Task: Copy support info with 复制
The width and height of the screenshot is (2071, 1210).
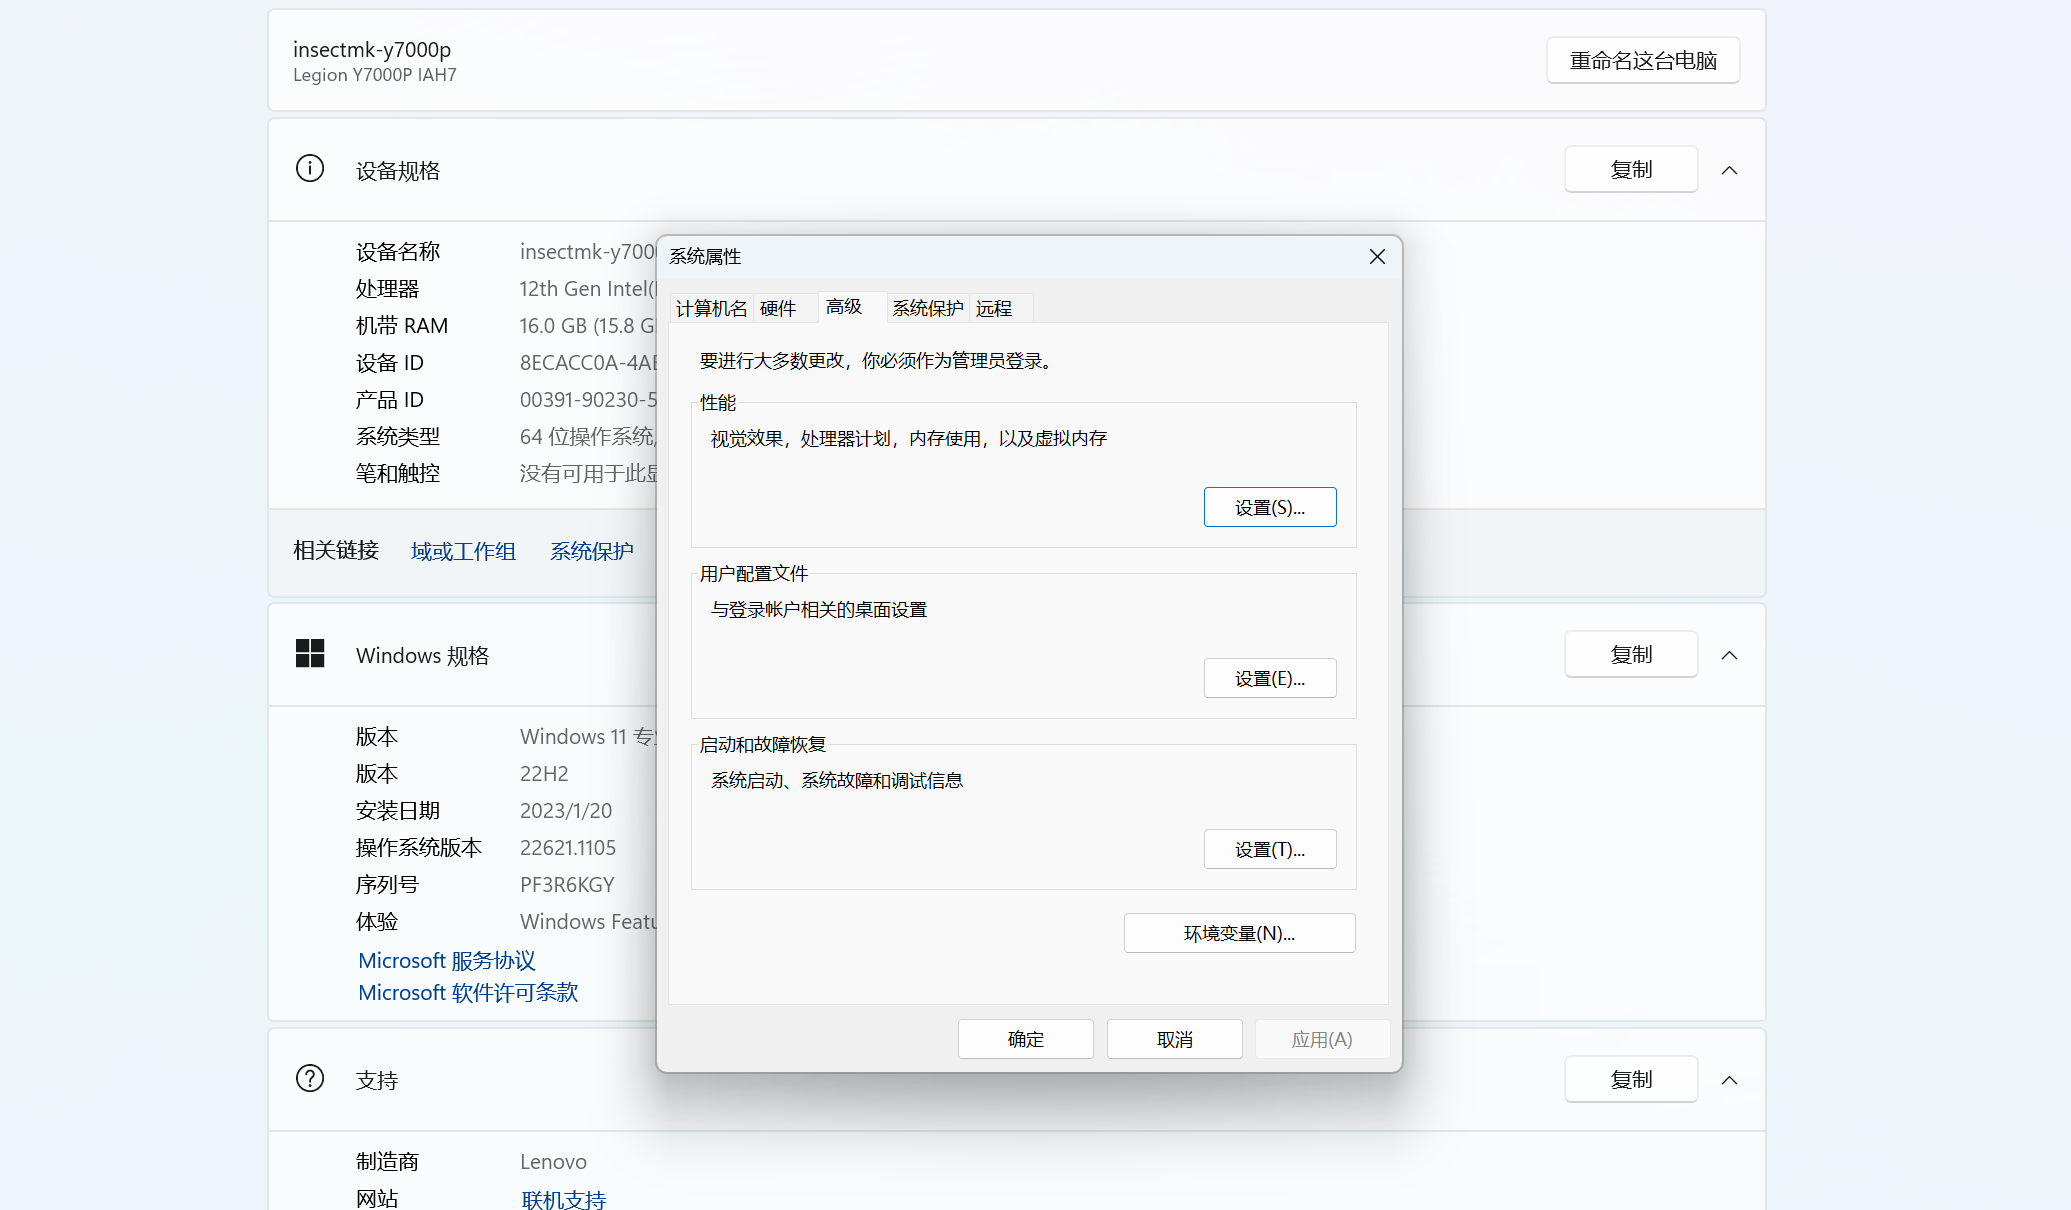Action: [x=1631, y=1079]
